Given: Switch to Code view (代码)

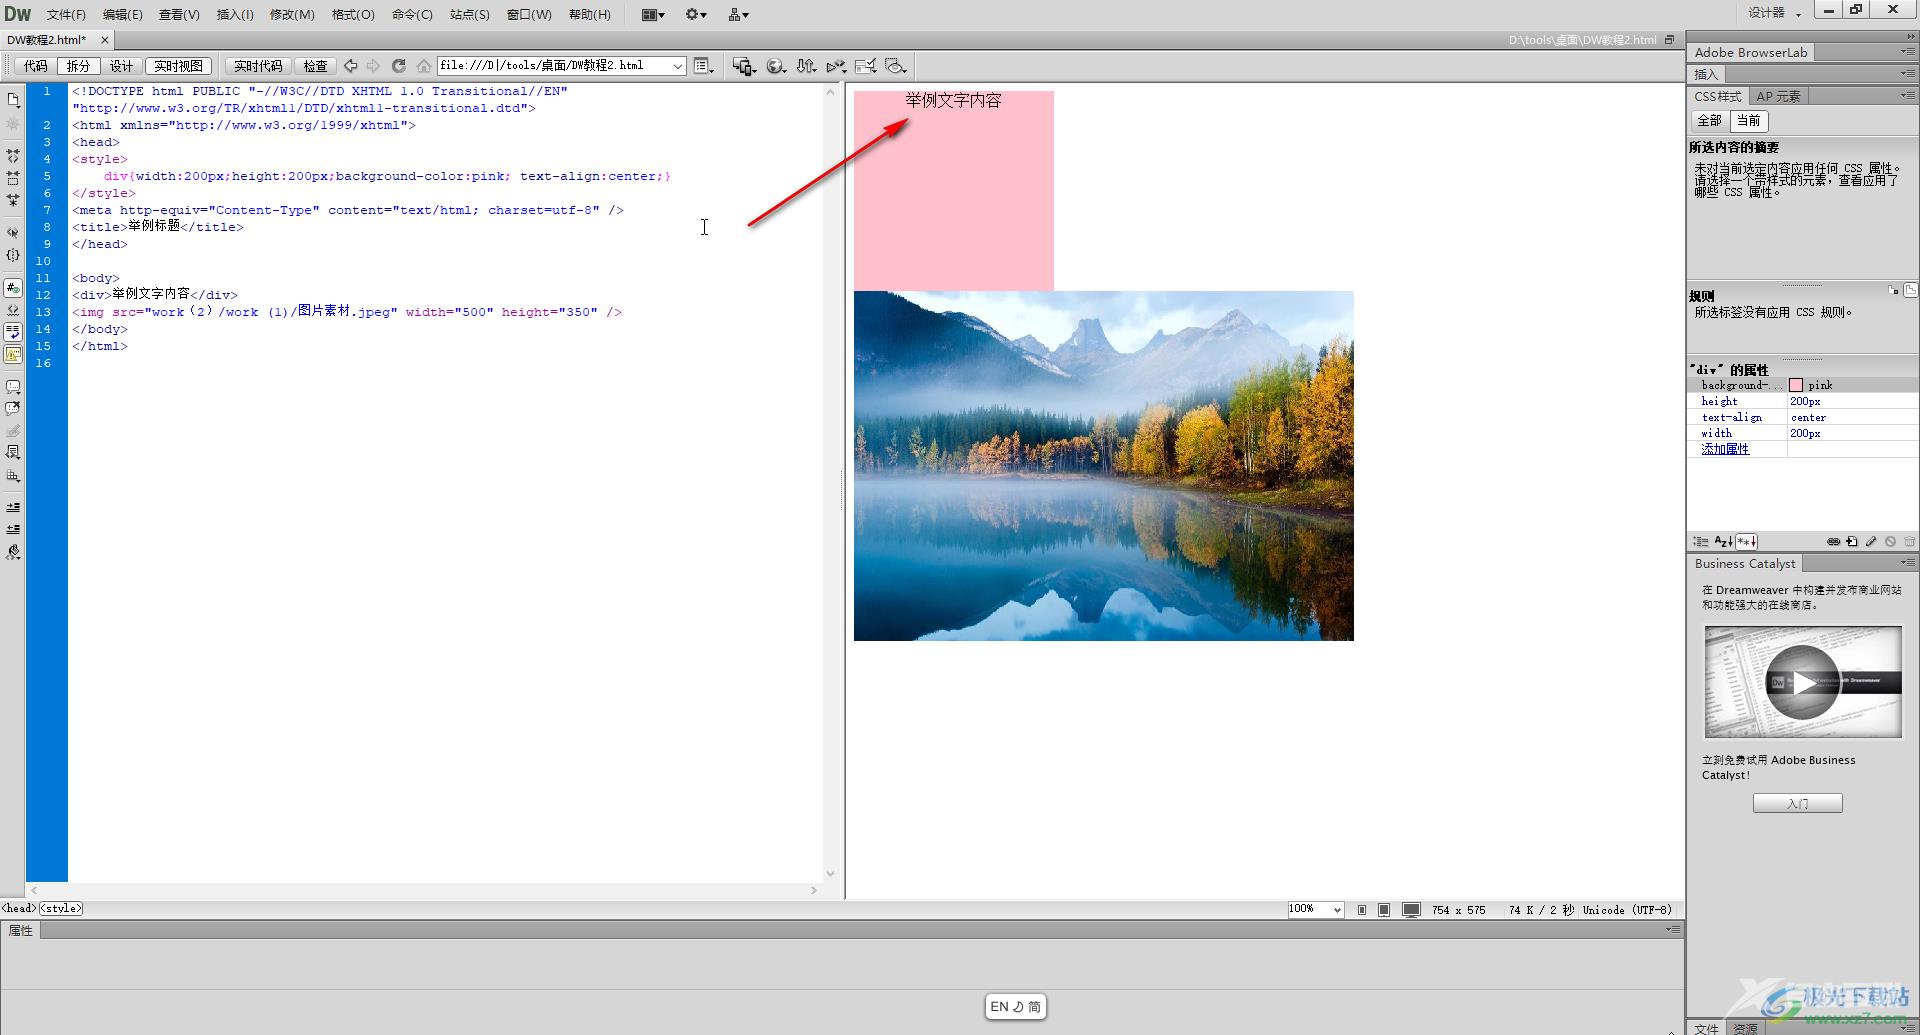Looking at the screenshot, I should (36, 66).
